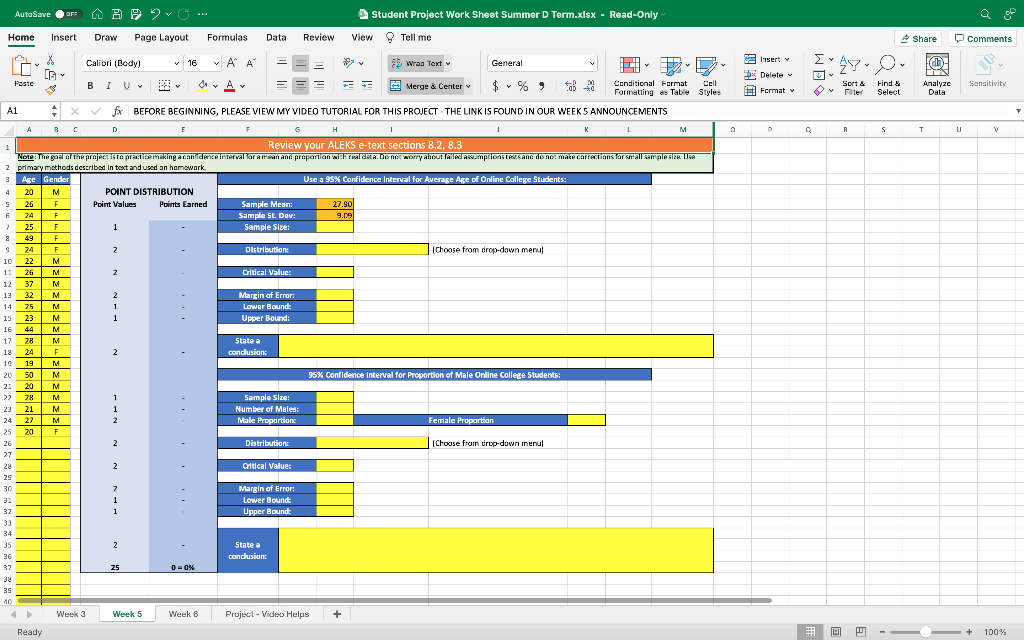Viewport: 1024px width, 640px height.
Task: Click Analyze Data
Action: click(x=936, y=75)
